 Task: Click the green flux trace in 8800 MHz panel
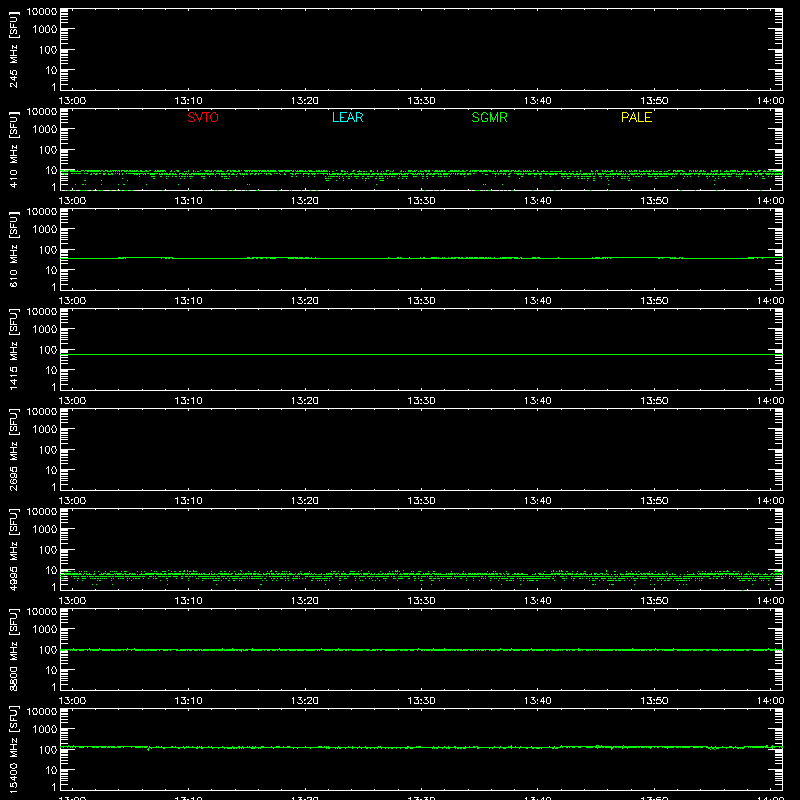(x=421, y=650)
